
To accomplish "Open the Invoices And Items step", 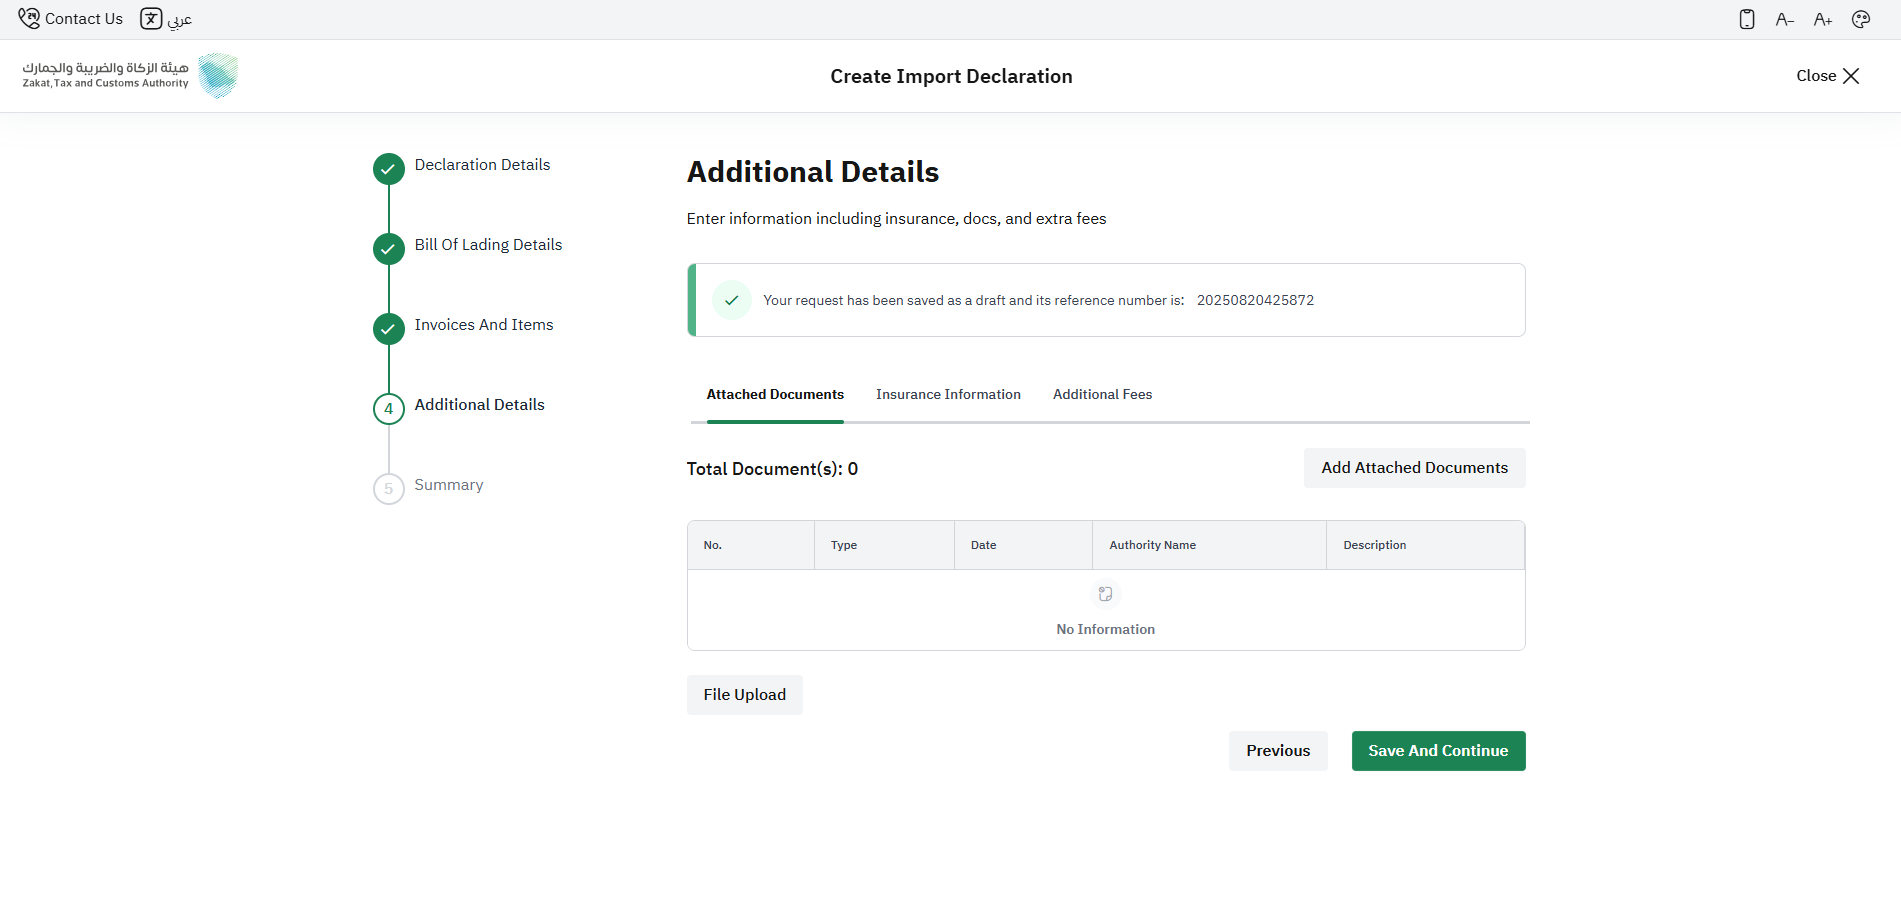I will coord(484,325).
